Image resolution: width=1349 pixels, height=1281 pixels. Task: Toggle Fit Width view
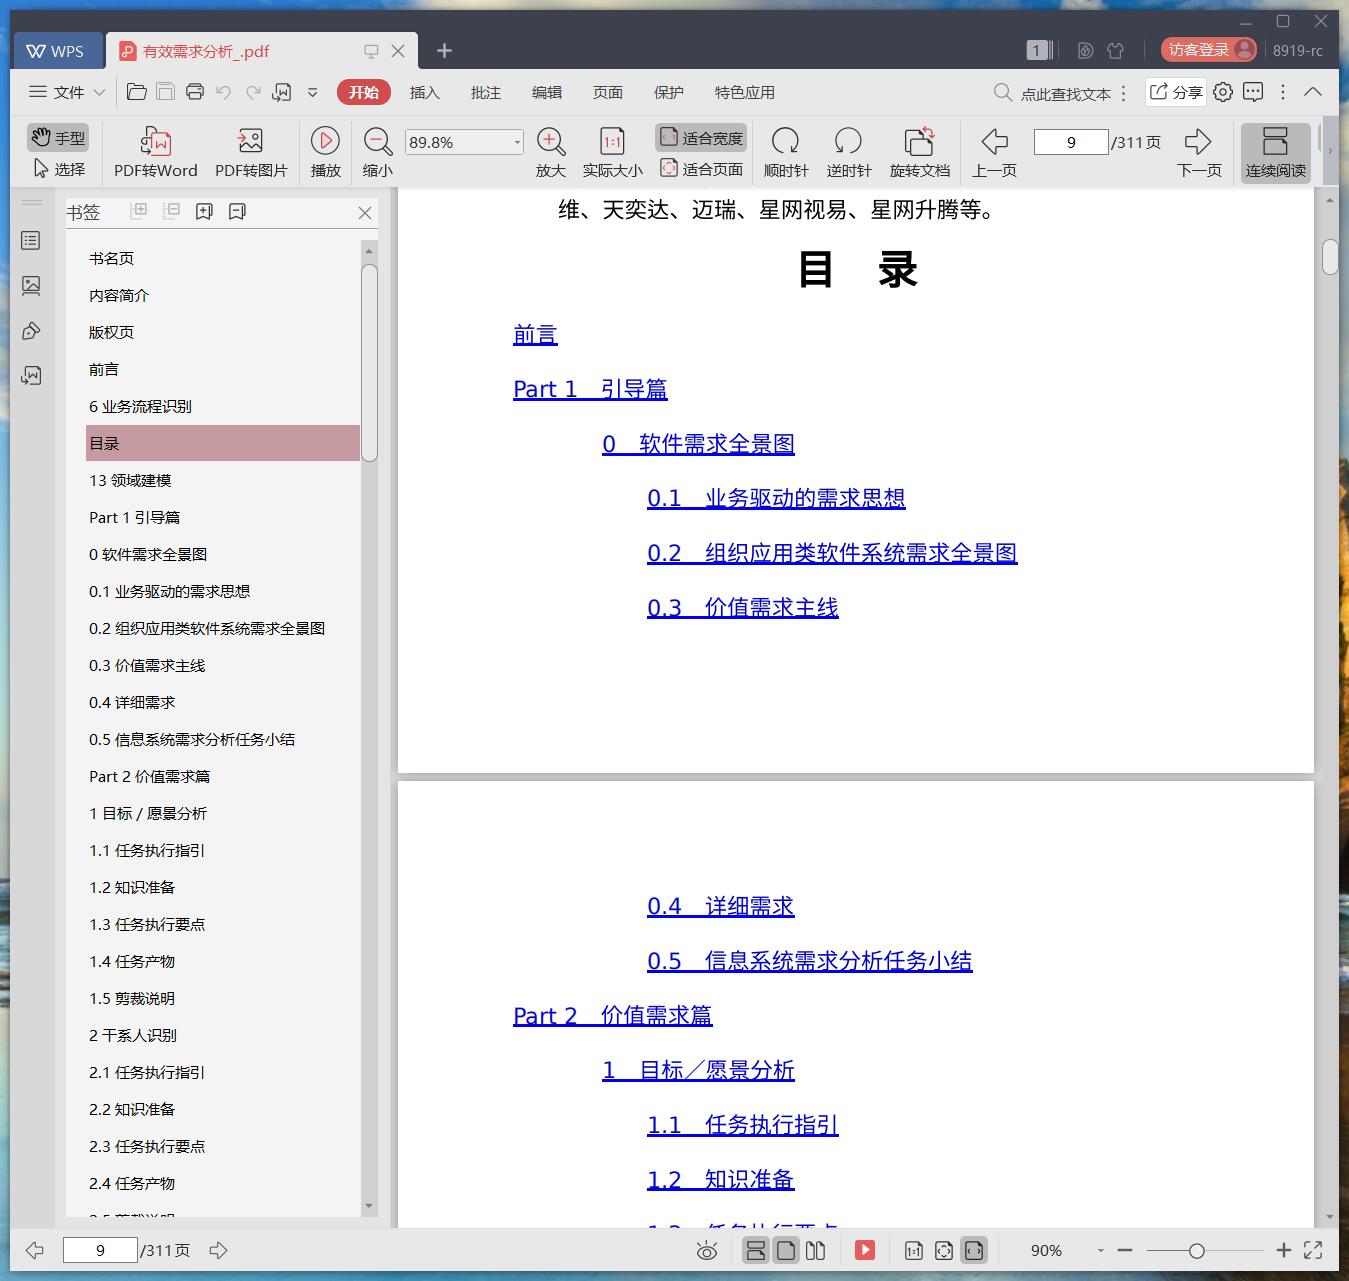pos(701,138)
